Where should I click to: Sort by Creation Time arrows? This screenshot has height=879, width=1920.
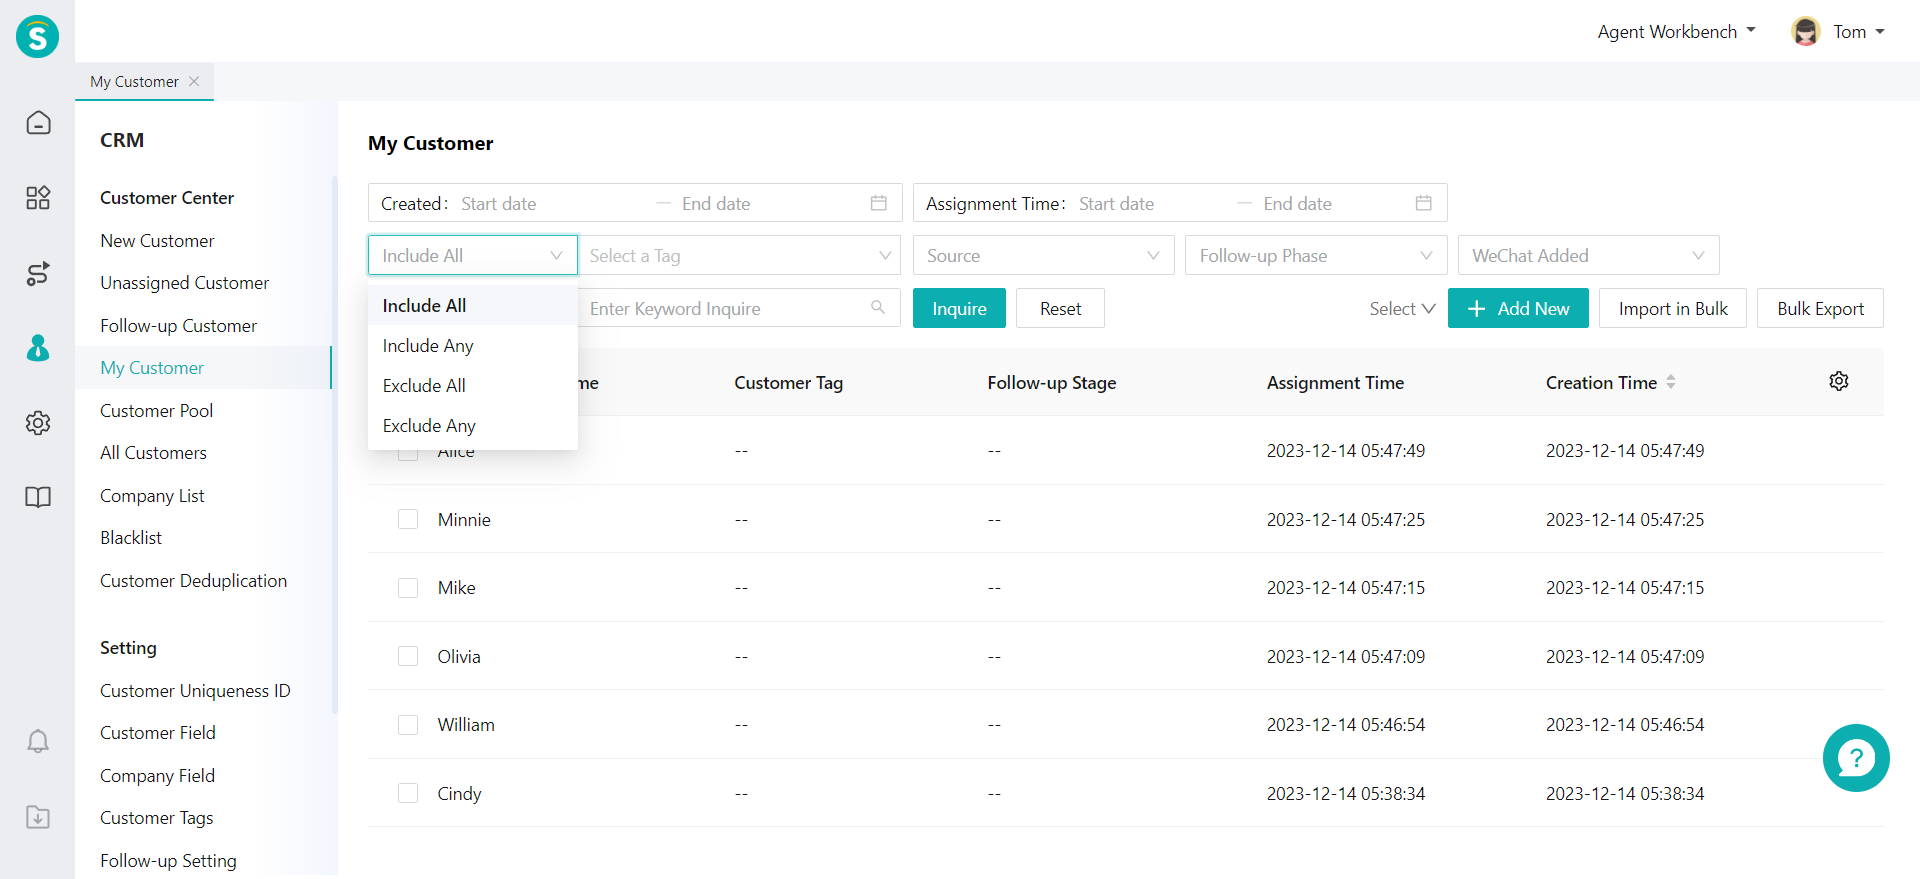(1670, 382)
